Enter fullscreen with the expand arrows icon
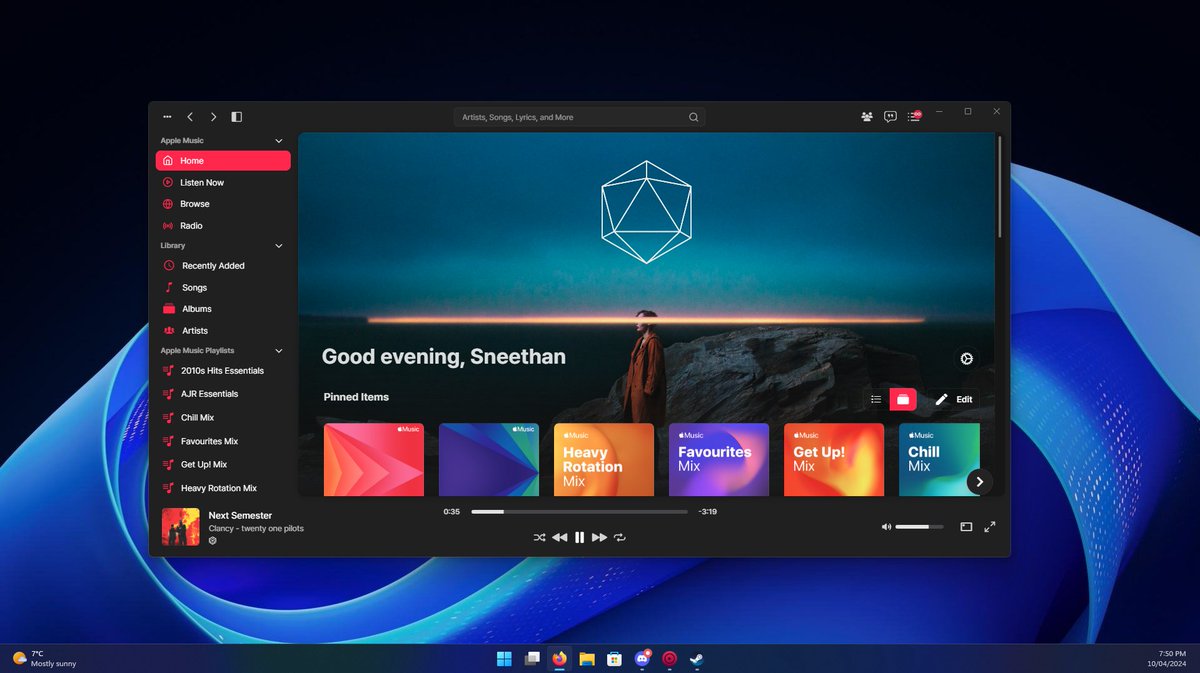 [990, 527]
